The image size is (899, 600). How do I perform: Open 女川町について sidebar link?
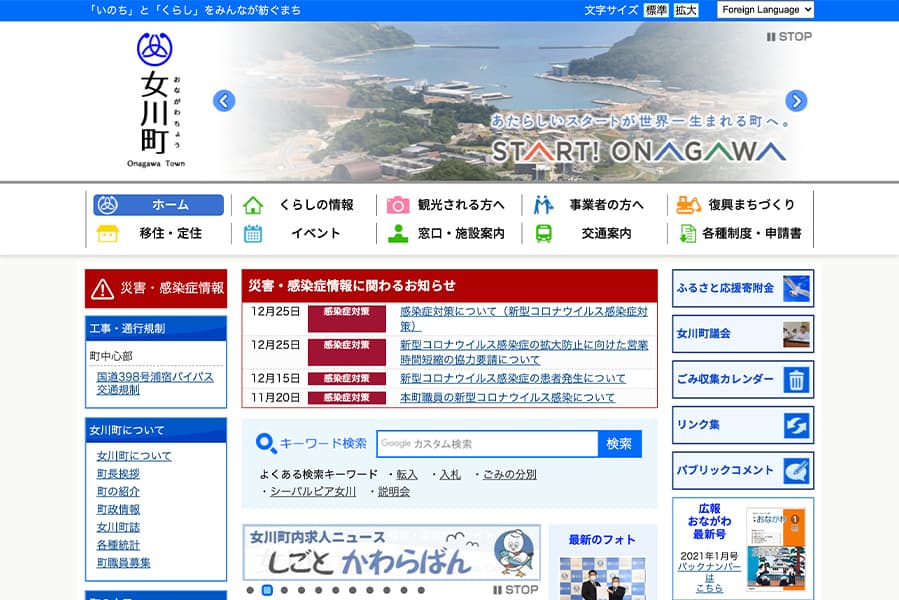134,456
